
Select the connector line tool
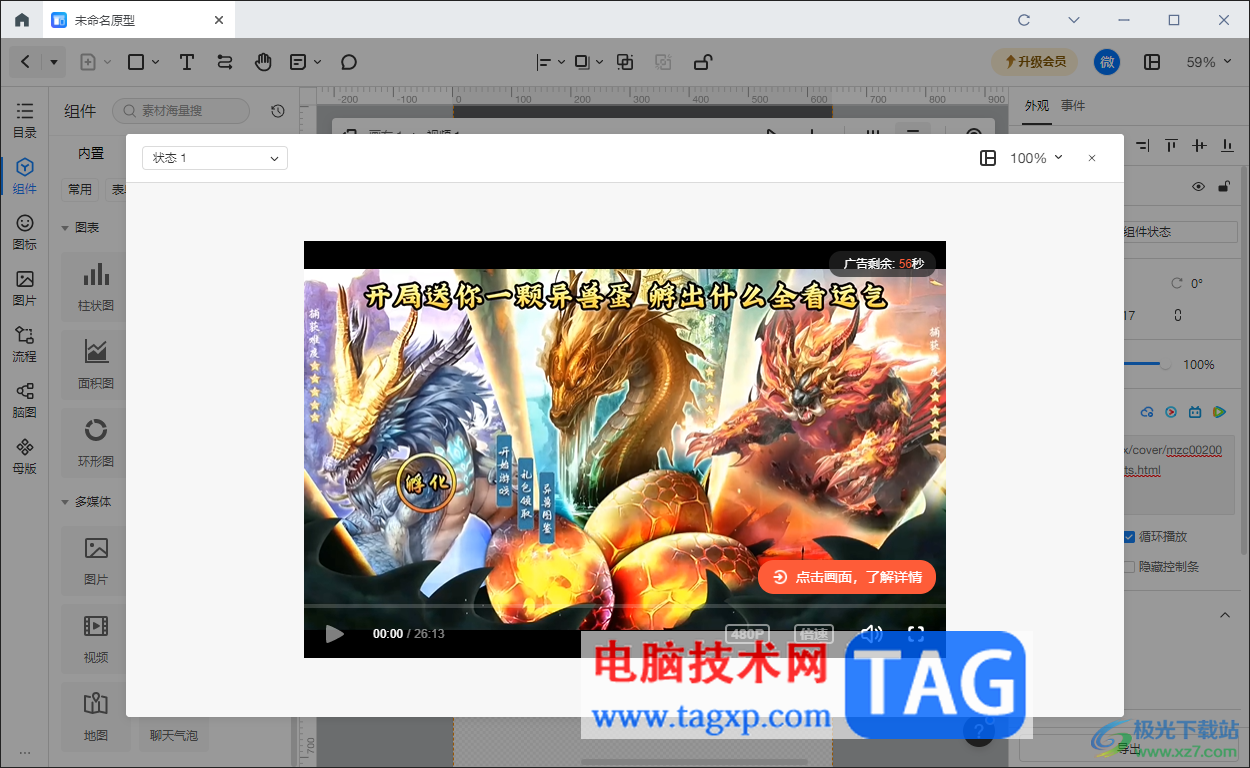pos(225,62)
